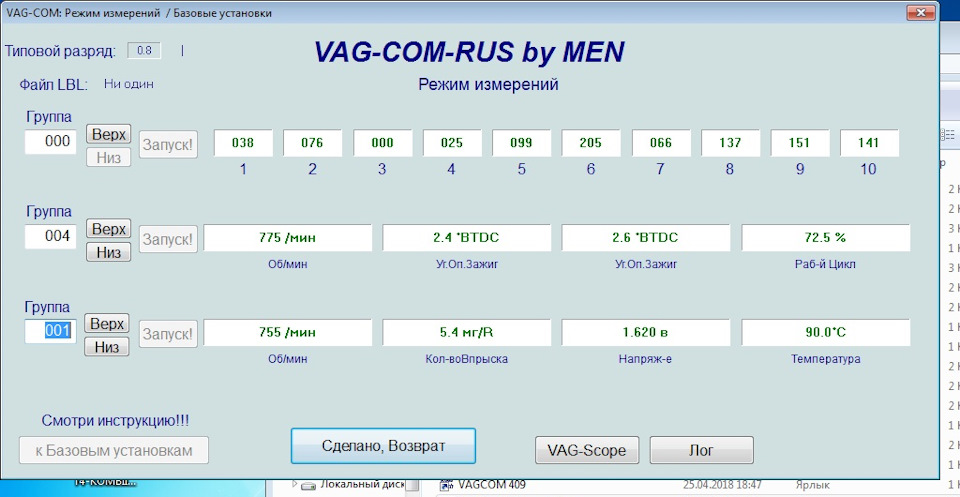Open the VAG-Scope window
The image size is (960, 497).
pyautogui.click(x=587, y=450)
